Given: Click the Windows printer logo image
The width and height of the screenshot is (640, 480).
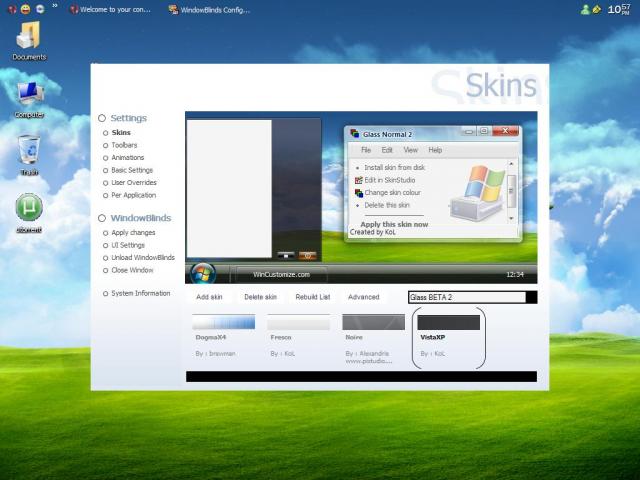Looking at the screenshot, I should tap(478, 193).
